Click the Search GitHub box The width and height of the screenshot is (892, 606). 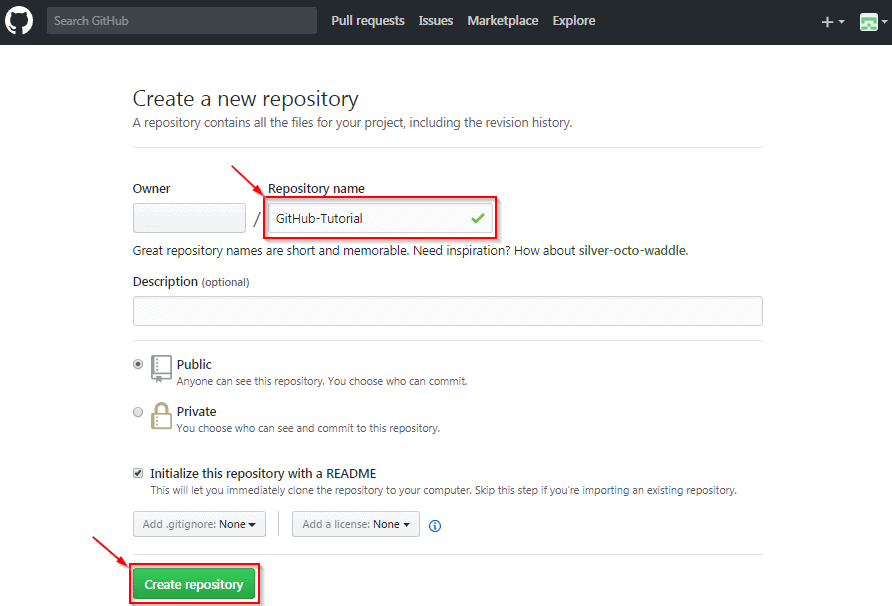[182, 20]
